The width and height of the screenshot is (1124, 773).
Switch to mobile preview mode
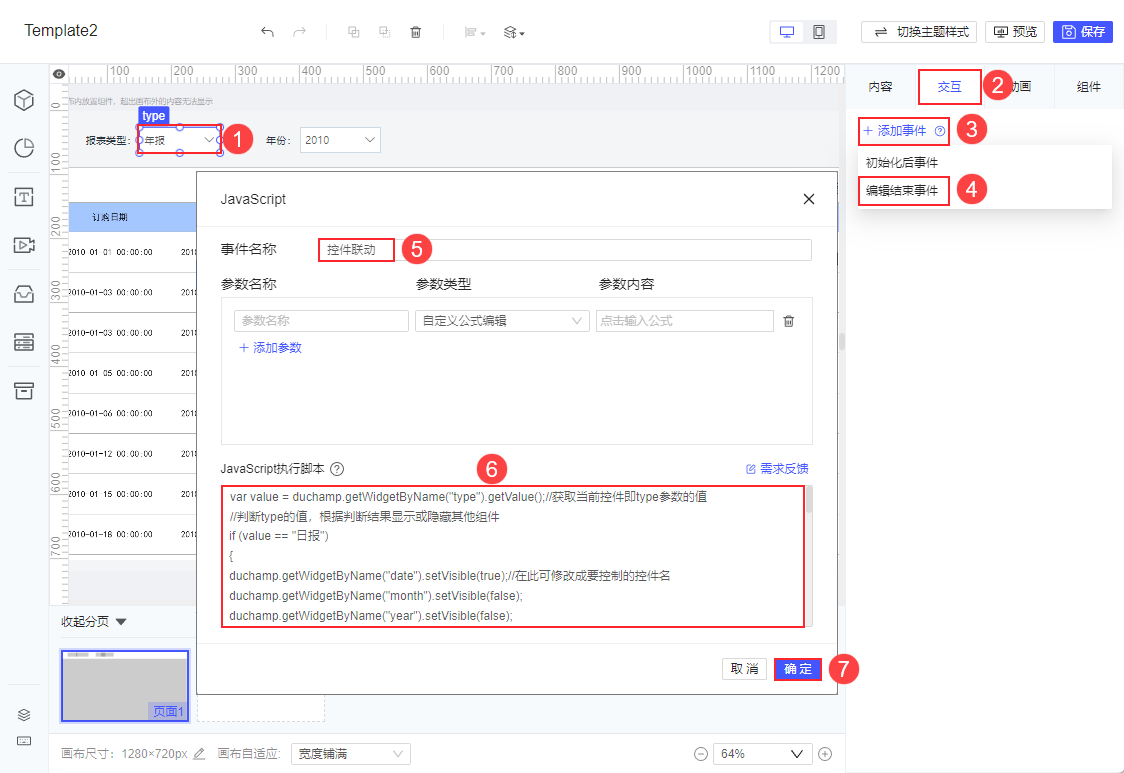click(x=820, y=32)
